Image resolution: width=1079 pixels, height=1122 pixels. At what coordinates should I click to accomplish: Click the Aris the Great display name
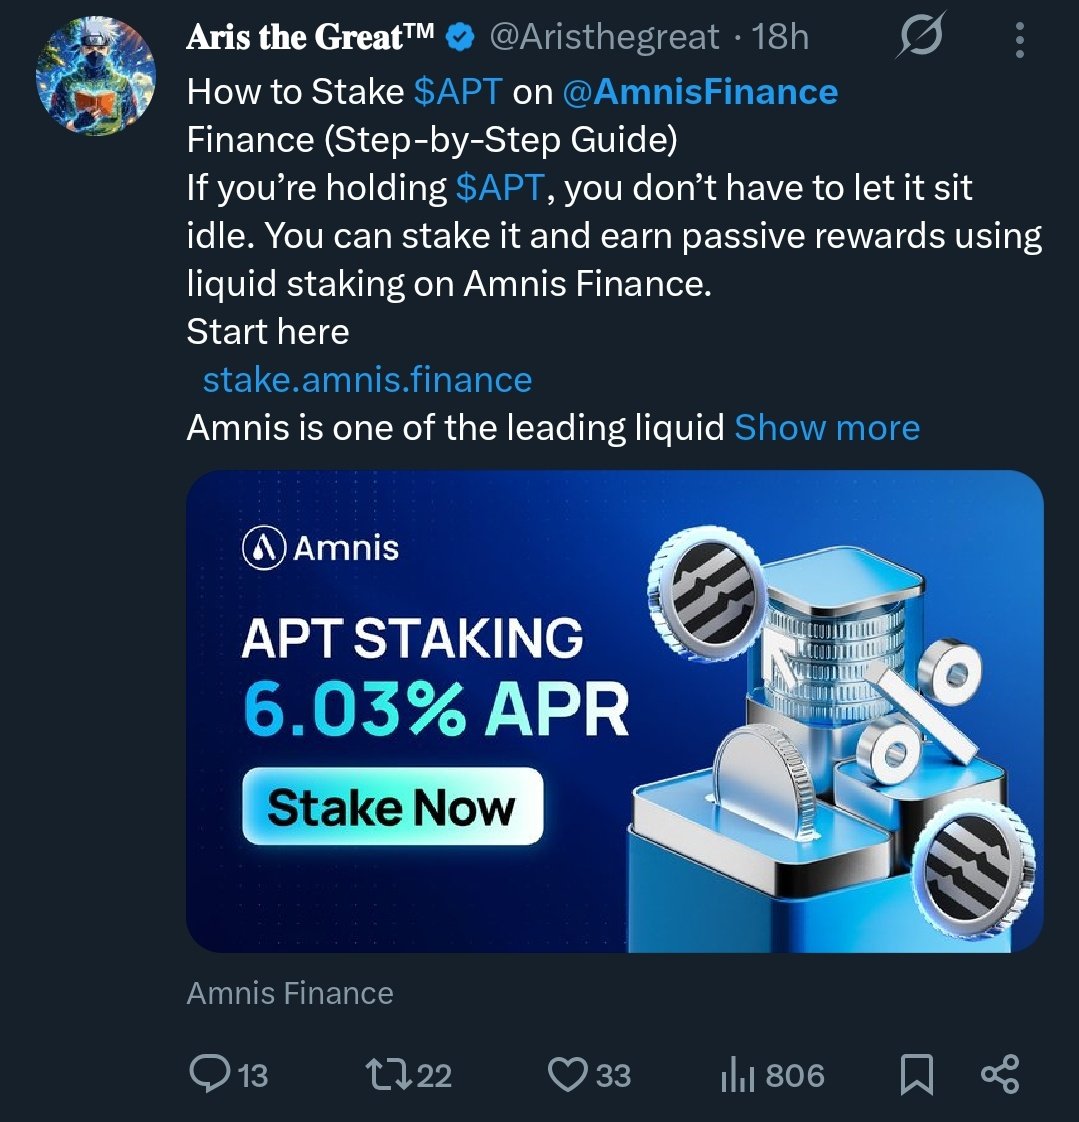(310, 38)
